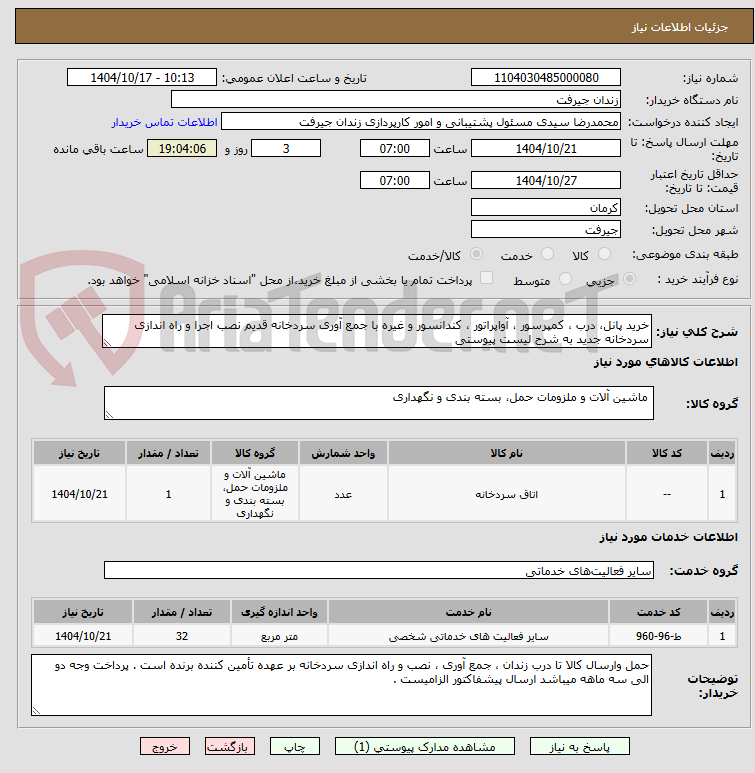Click the response deadline 07:00 time field

point(395,148)
